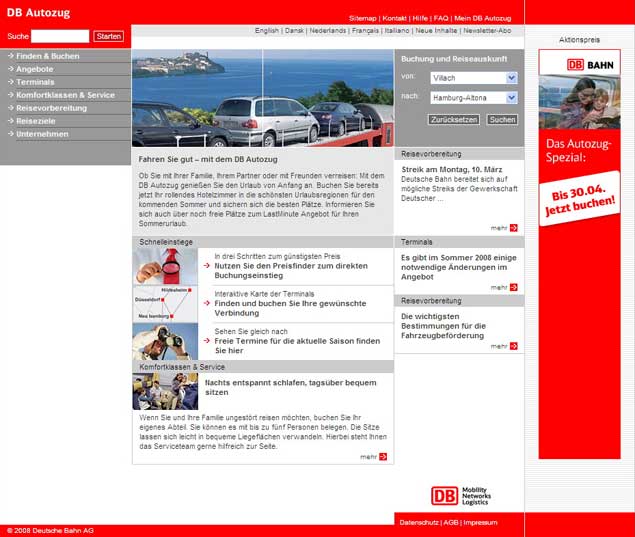
Task: Open Nutzen Sie den Preisfinder link
Action: 291,271
